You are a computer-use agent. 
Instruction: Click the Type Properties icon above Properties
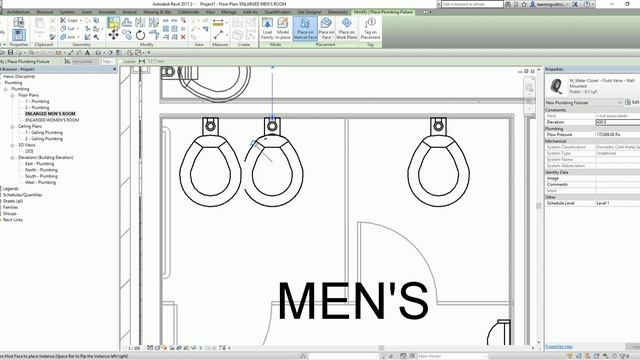19,22
